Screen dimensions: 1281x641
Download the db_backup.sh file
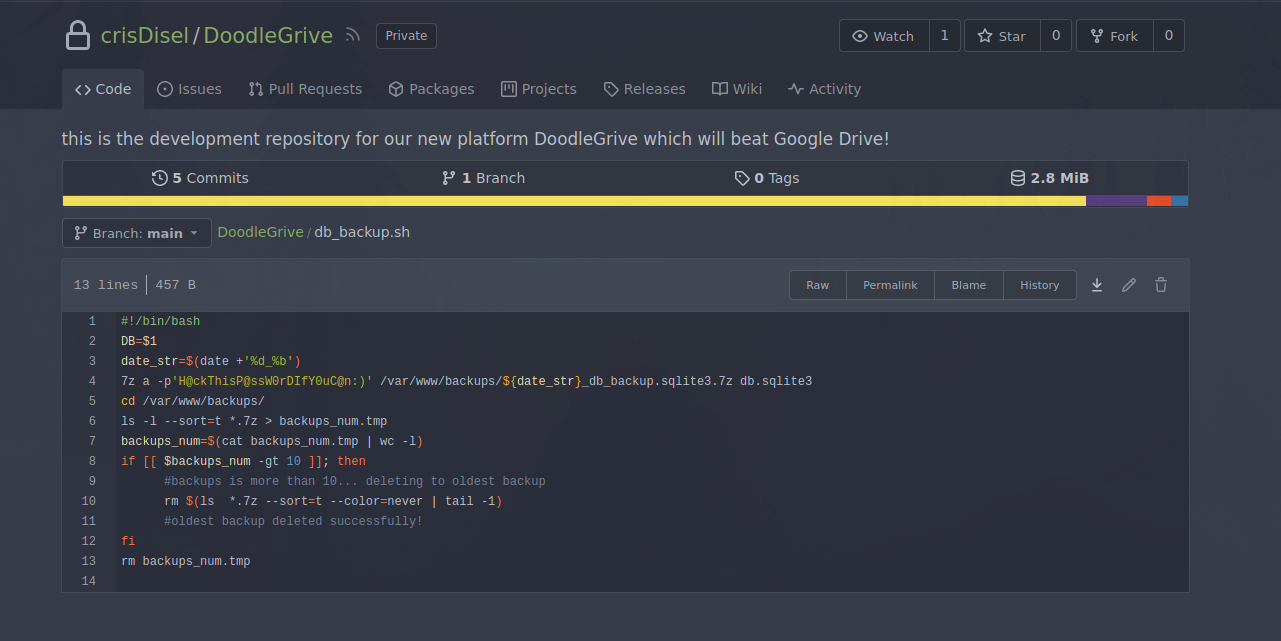tap(1097, 285)
